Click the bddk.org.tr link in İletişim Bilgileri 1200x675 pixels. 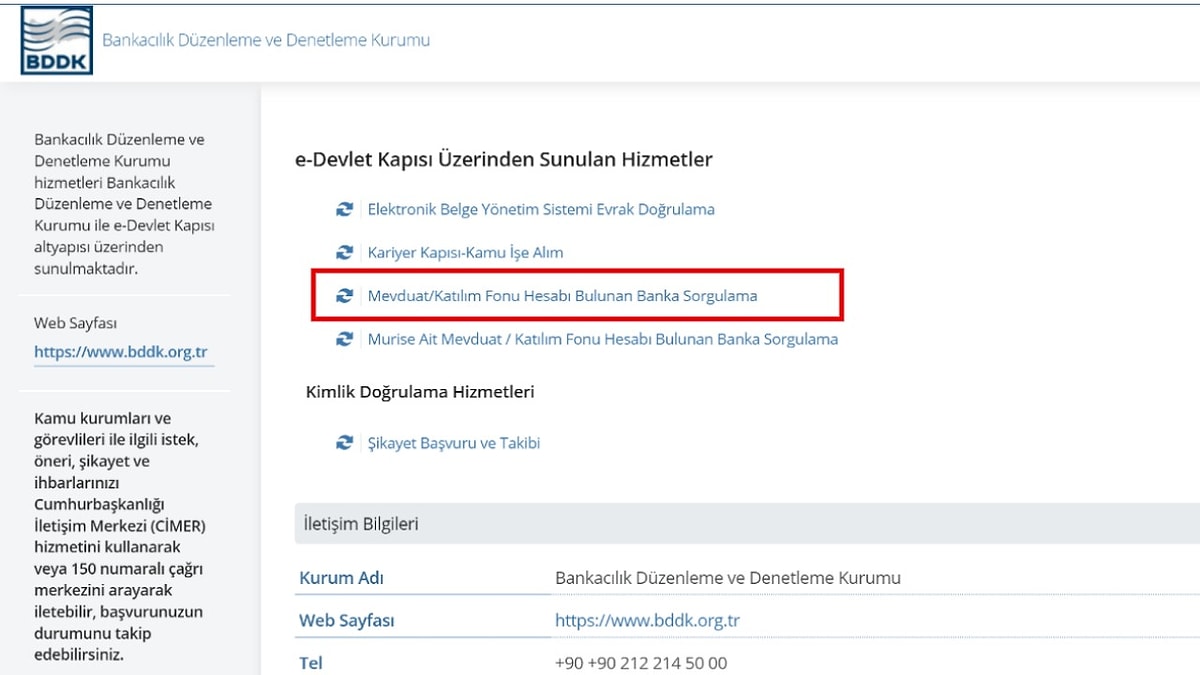pyautogui.click(x=647, y=620)
